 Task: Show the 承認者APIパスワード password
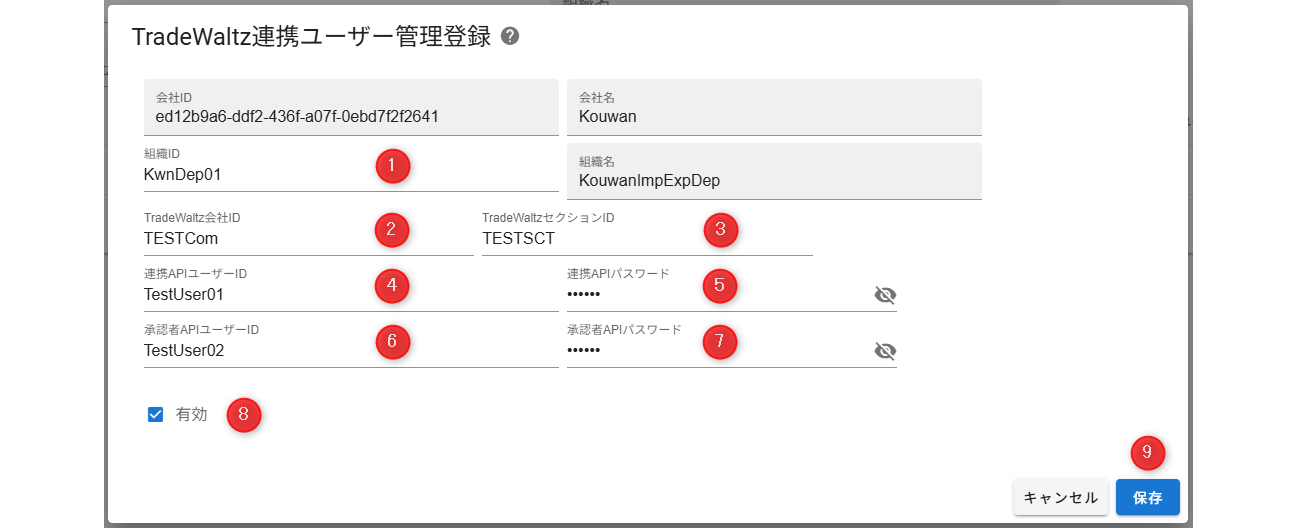[x=885, y=351]
